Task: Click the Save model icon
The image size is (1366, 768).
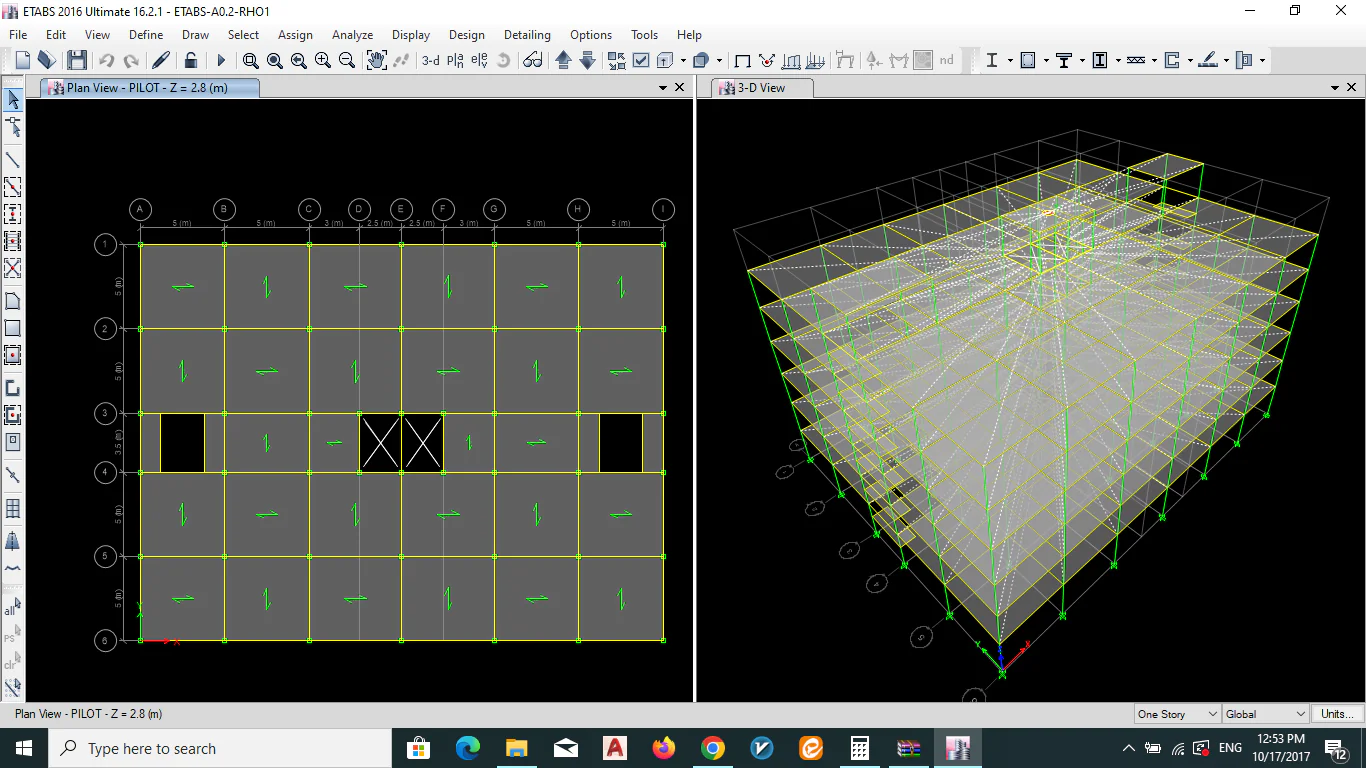Action: coord(77,61)
